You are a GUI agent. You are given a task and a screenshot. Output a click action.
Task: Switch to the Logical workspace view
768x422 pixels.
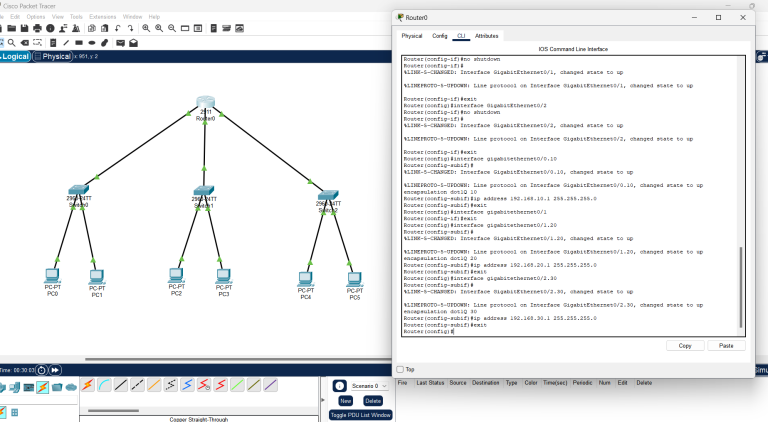pos(15,56)
